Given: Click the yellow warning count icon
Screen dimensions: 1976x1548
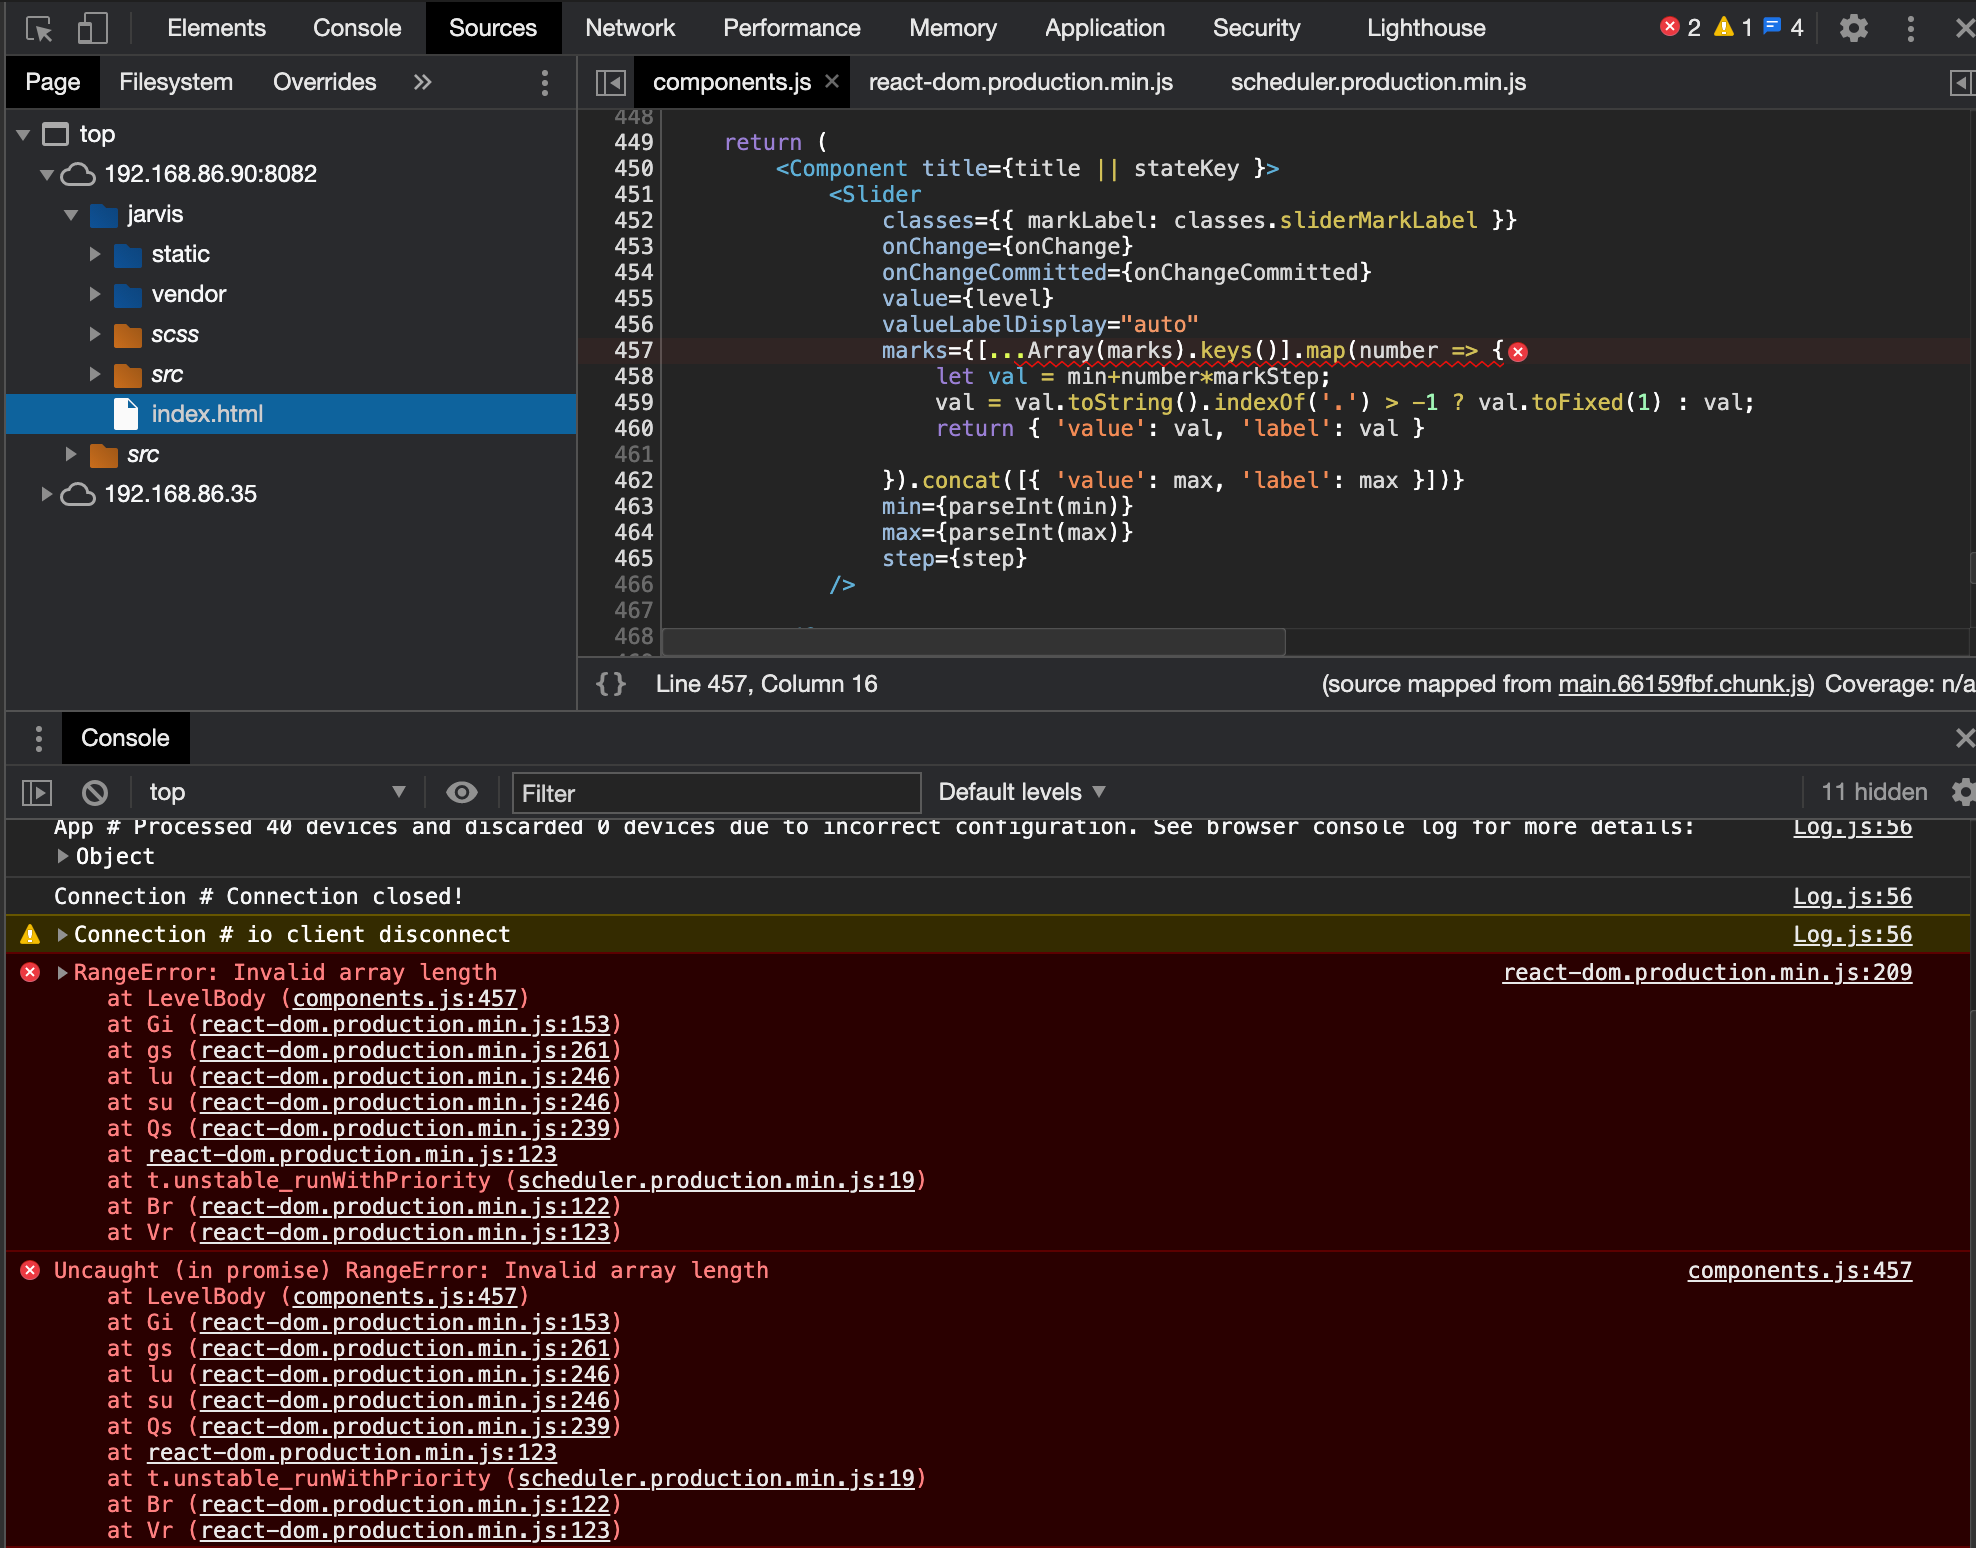Looking at the screenshot, I should pyautogui.click(x=1723, y=27).
